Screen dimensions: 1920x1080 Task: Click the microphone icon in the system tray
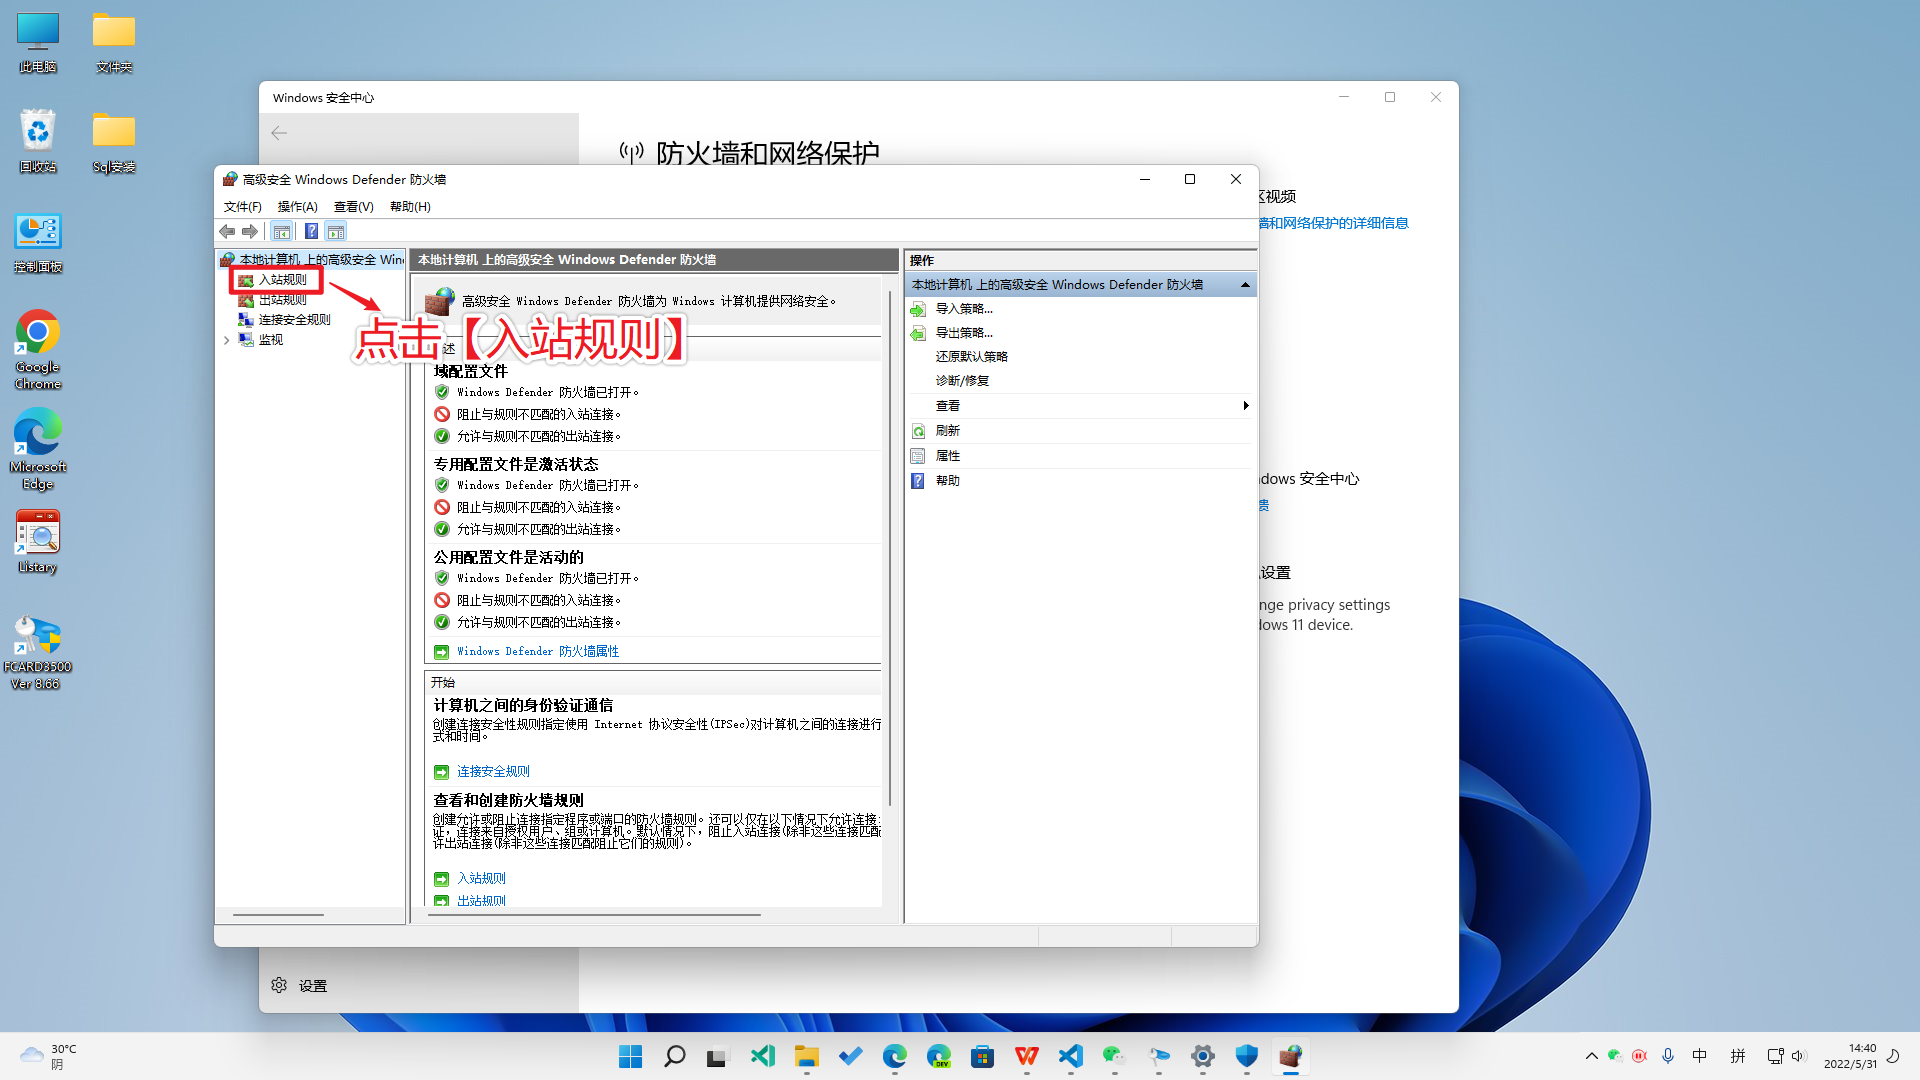1668,1057
